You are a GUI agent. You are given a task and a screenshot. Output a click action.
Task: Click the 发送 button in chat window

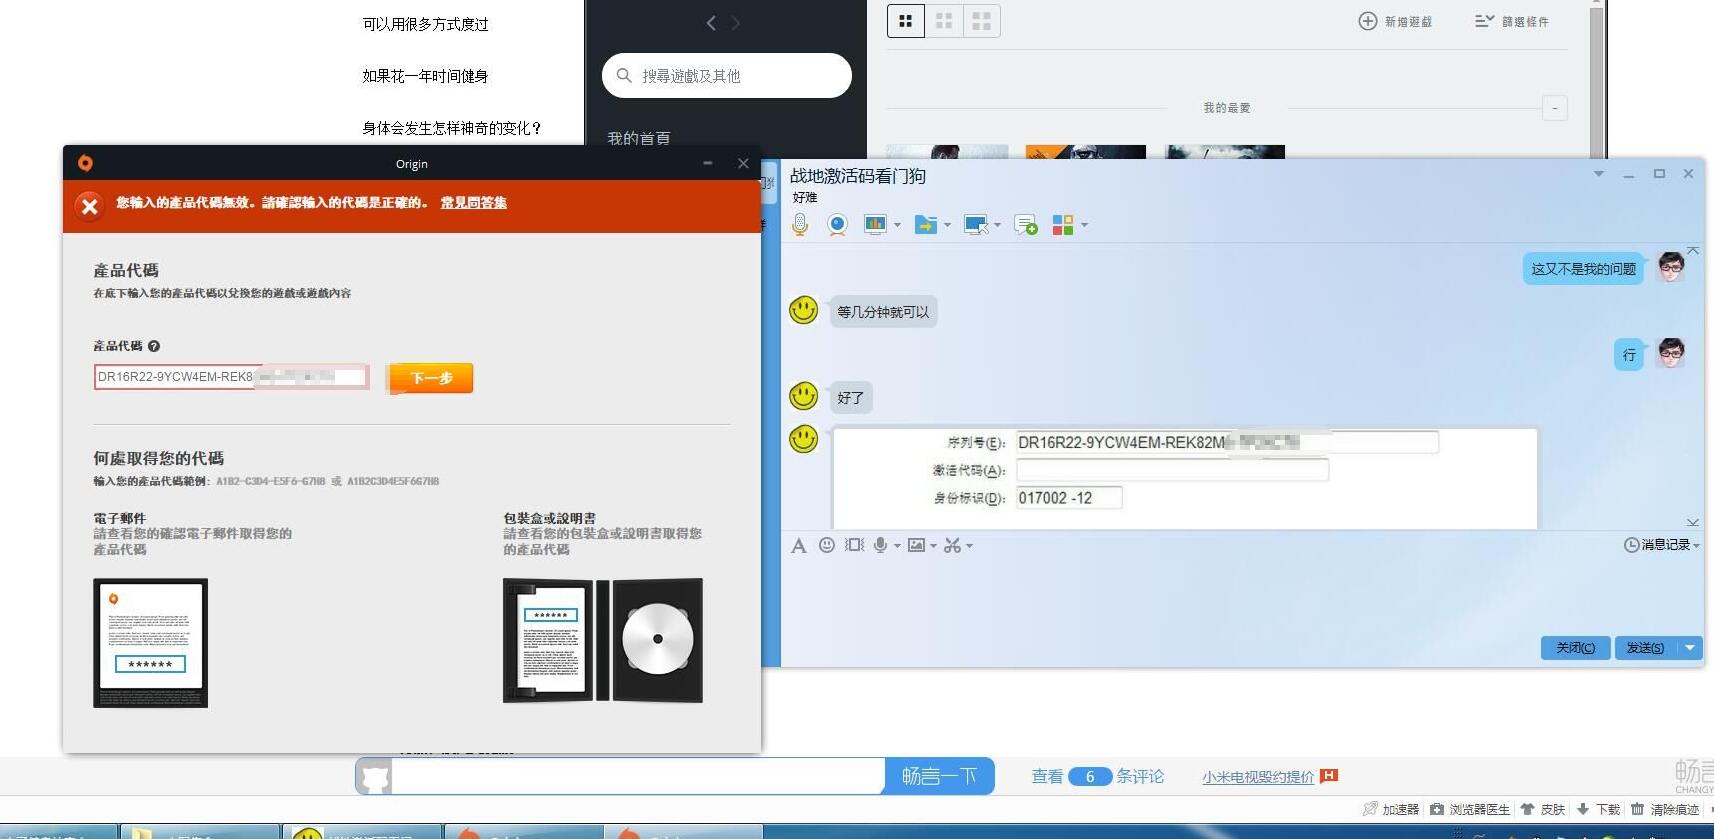[x=1645, y=648]
